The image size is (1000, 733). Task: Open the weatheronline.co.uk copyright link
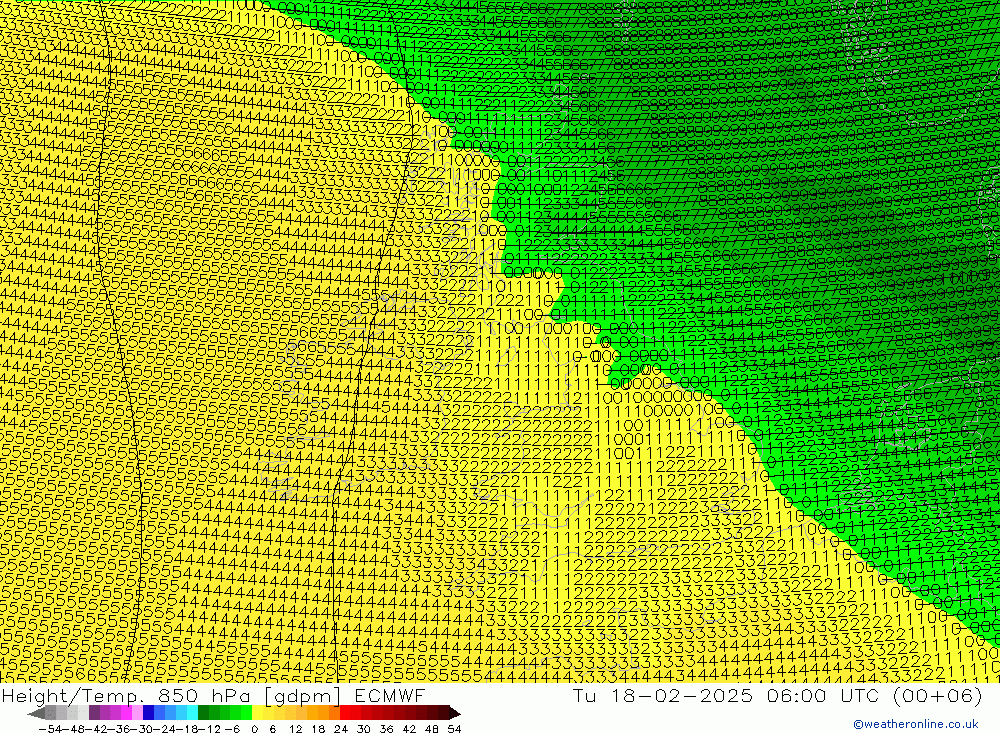916,723
